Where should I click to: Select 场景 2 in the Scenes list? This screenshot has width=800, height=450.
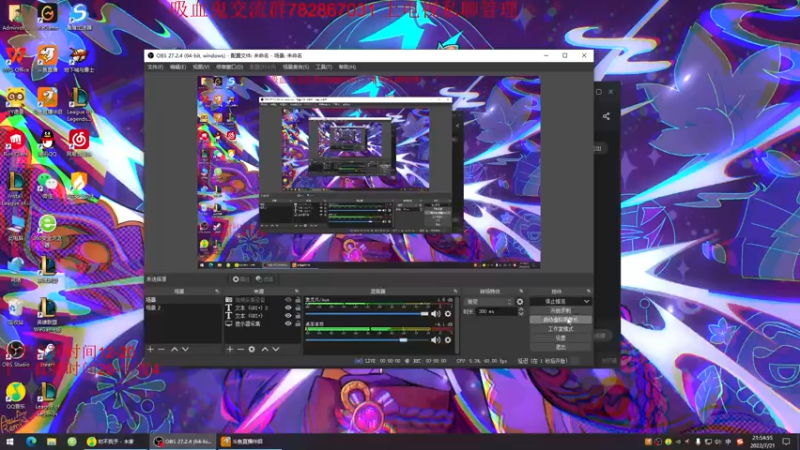pyautogui.click(x=184, y=308)
